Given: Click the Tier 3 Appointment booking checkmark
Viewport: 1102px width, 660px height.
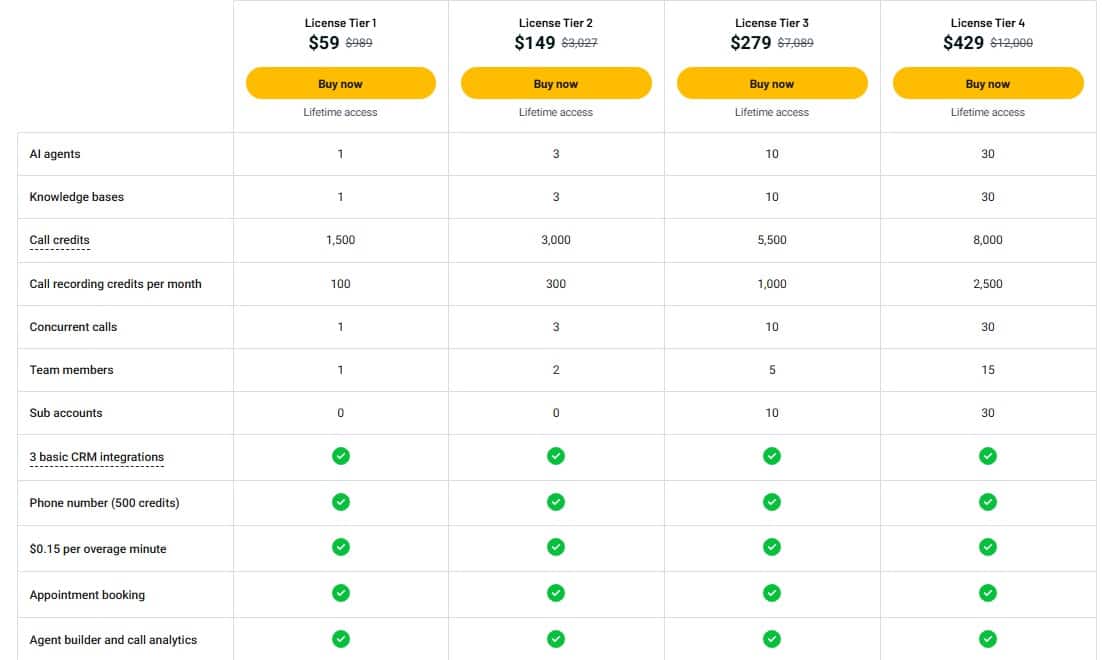Looking at the screenshot, I should (x=772, y=593).
